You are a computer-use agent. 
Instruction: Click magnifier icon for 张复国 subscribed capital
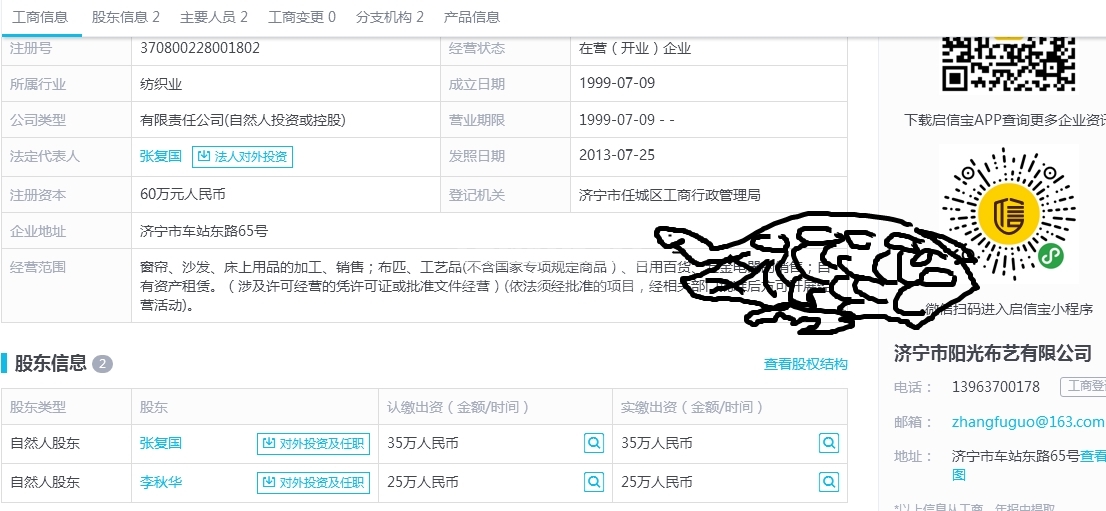(594, 443)
